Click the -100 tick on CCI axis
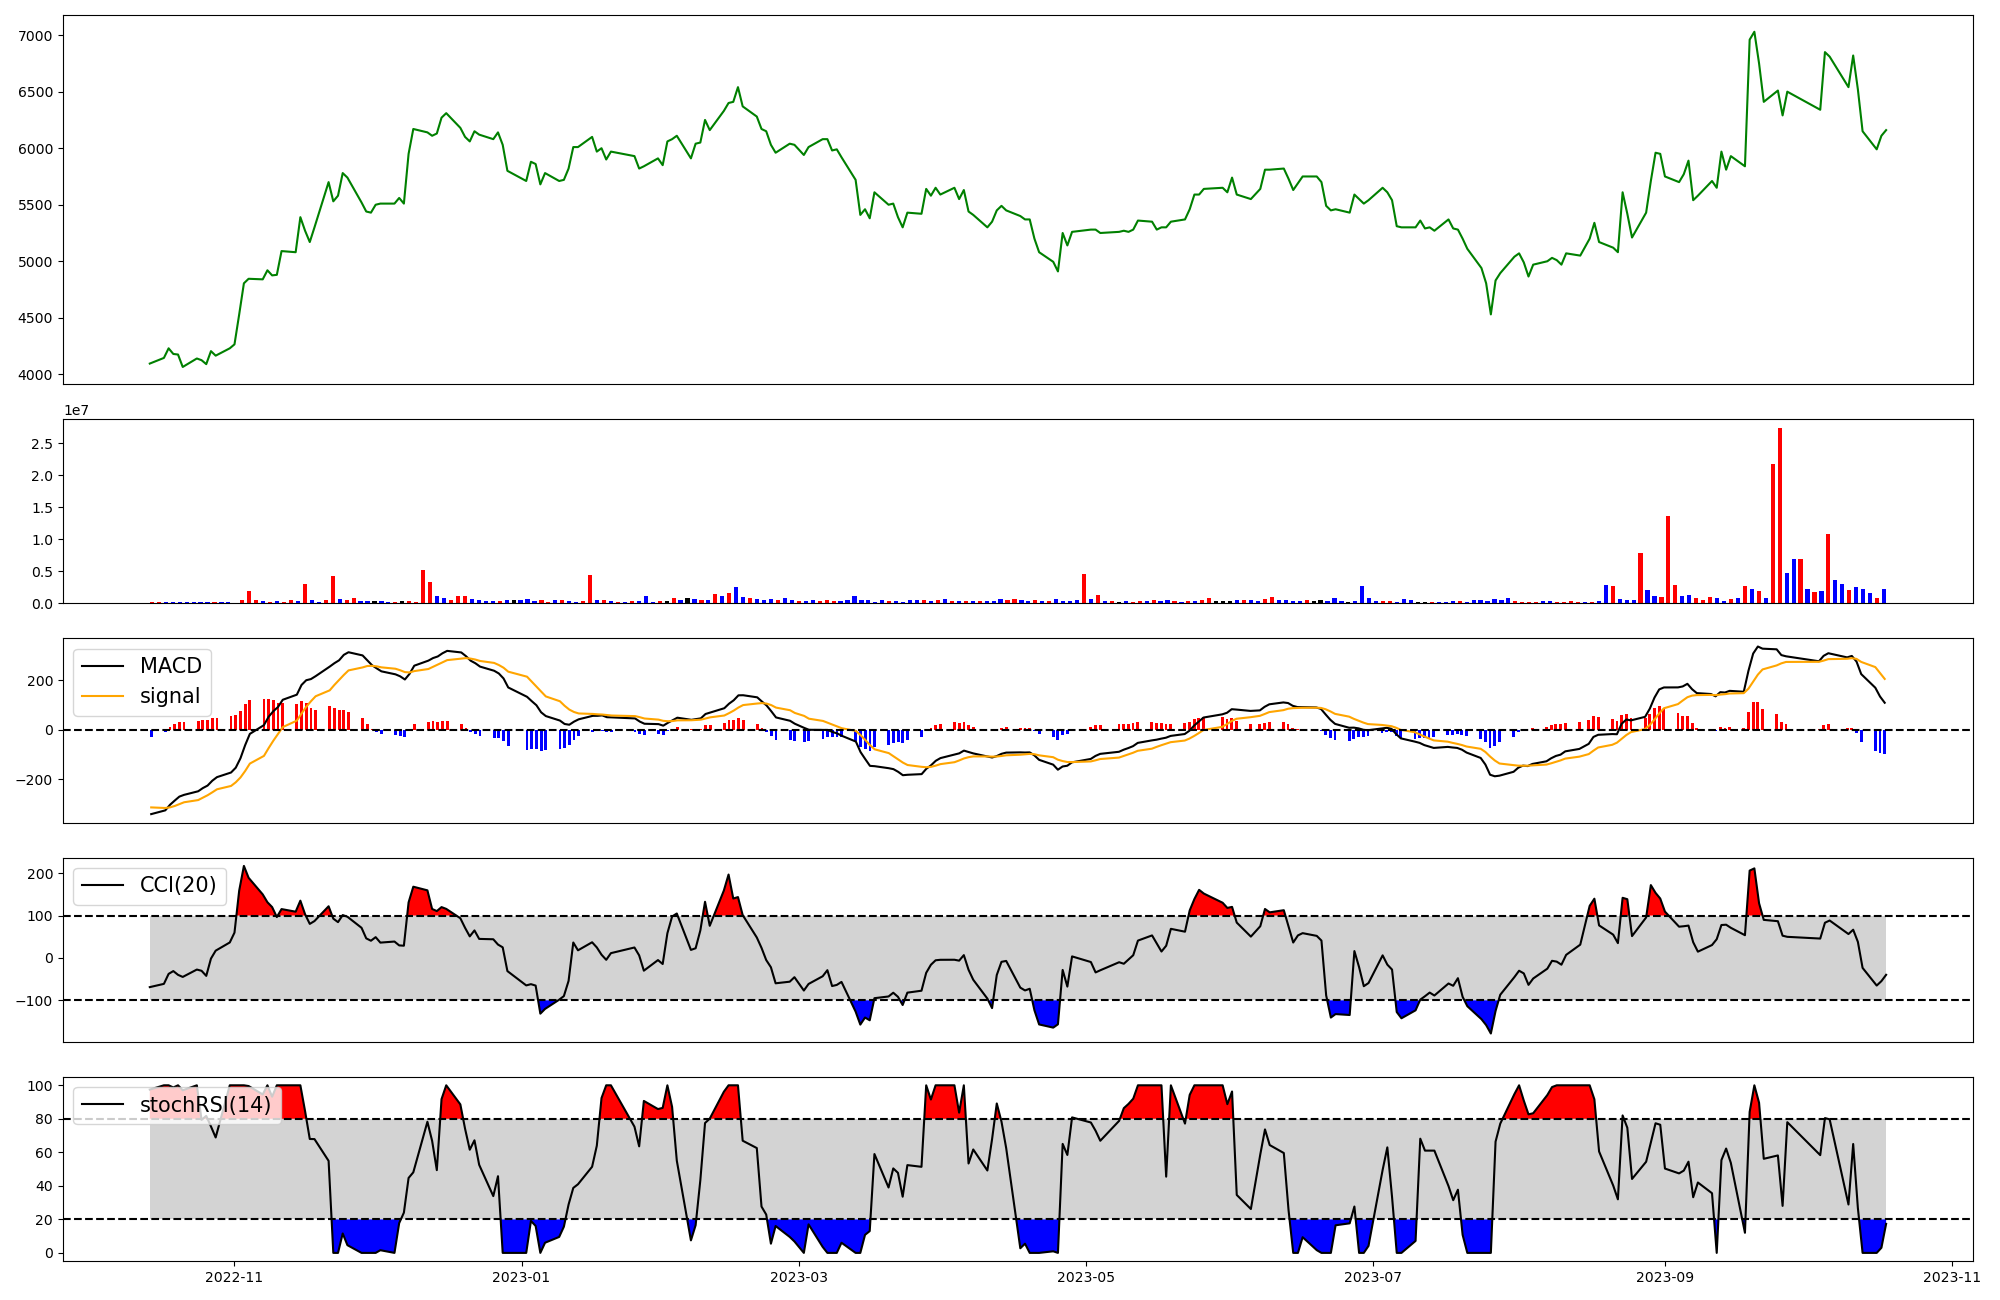Screen dimensions: 2000x1300 36,1000
